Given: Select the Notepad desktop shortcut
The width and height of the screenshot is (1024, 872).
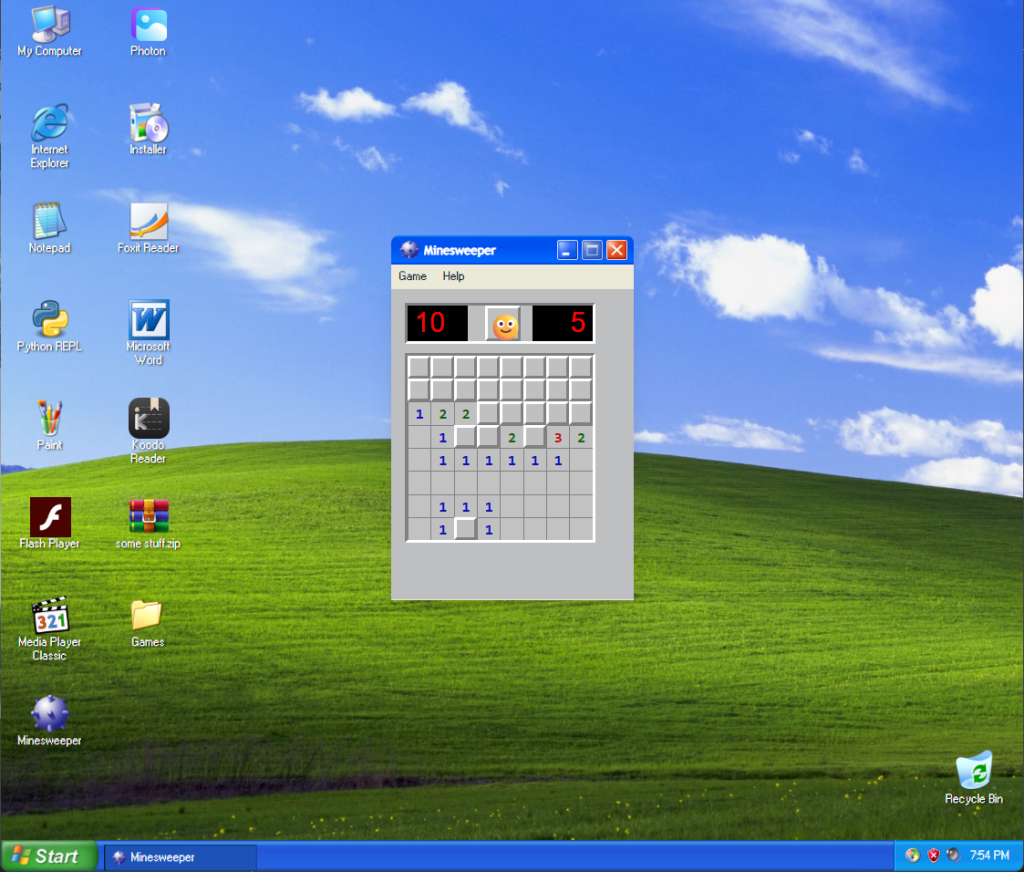Looking at the screenshot, I should [x=50, y=228].
